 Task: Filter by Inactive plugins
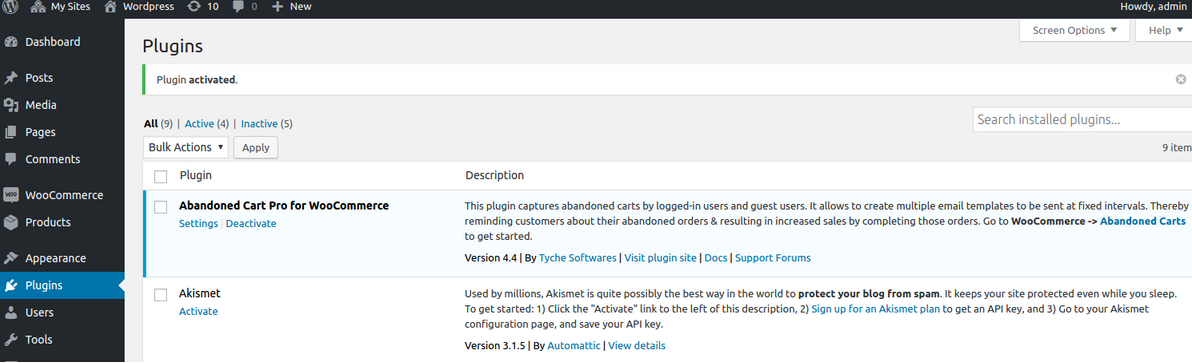click(x=259, y=124)
